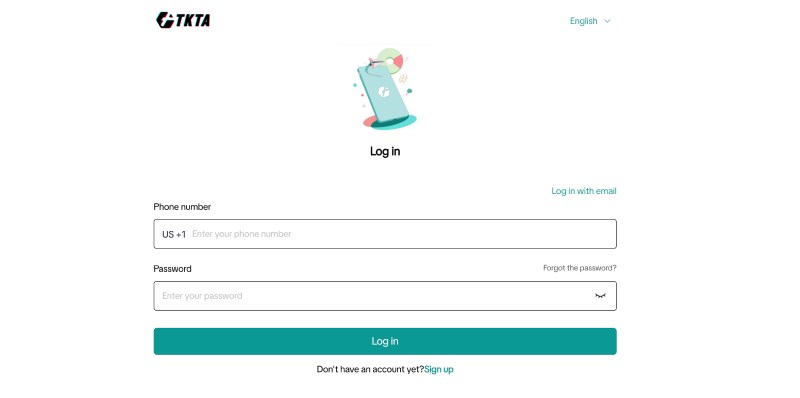Open the English language dropdown
The width and height of the screenshot is (800, 398).
[590, 21]
